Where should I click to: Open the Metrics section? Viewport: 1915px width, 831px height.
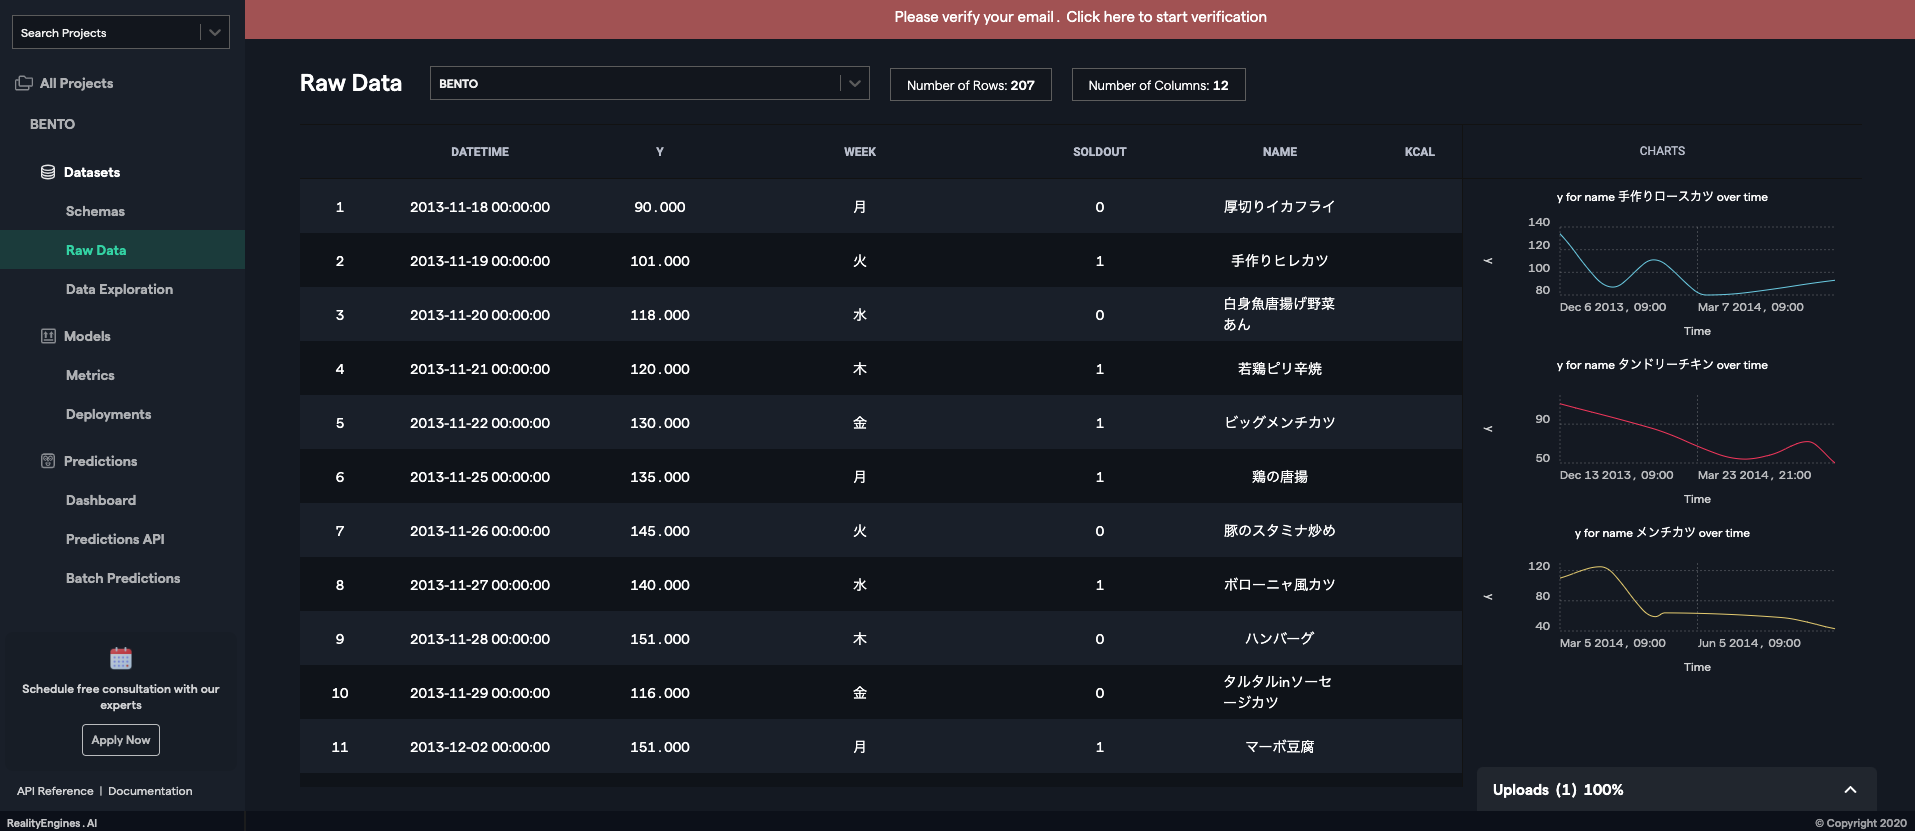pyautogui.click(x=90, y=375)
